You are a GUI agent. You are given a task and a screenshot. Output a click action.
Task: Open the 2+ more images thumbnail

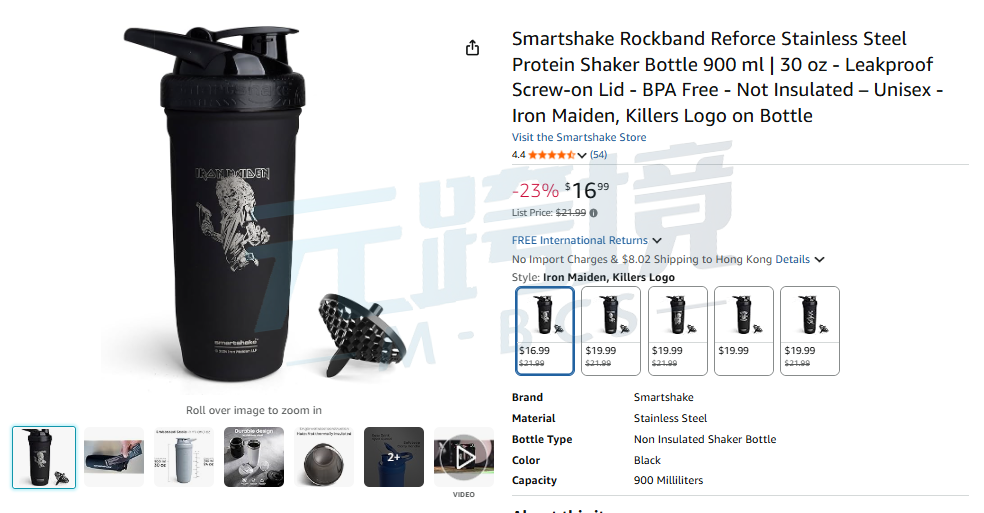point(394,457)
